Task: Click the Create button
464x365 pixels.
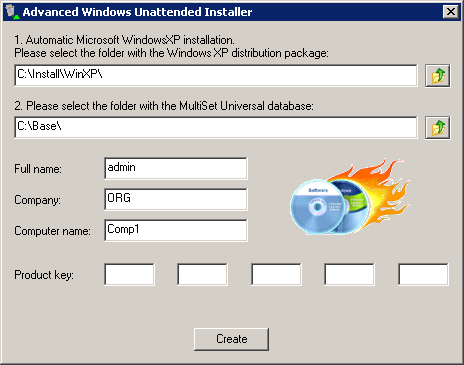Action: pyautogui.click(x=231, y=339)
